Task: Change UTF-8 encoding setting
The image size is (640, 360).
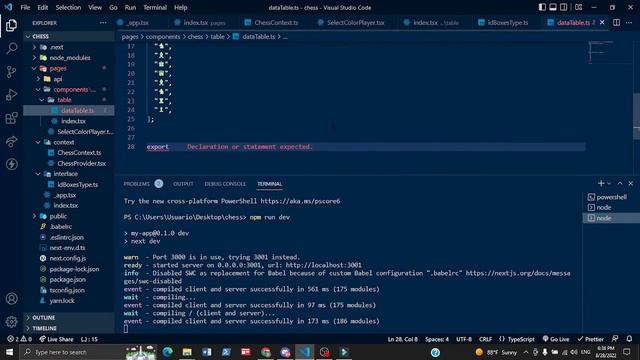Action: pos(464,339)
